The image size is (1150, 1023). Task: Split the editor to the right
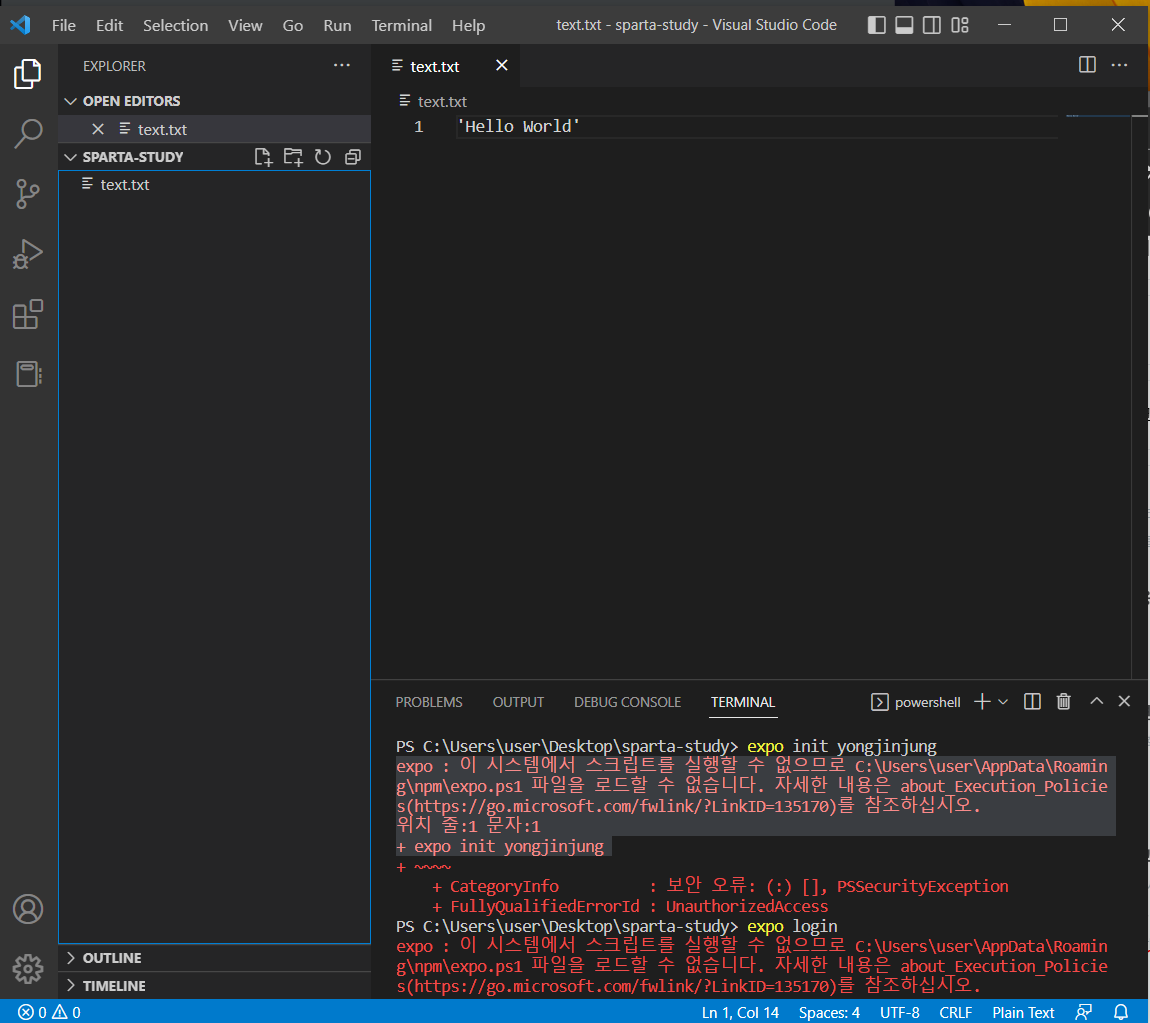(1087, 65)
